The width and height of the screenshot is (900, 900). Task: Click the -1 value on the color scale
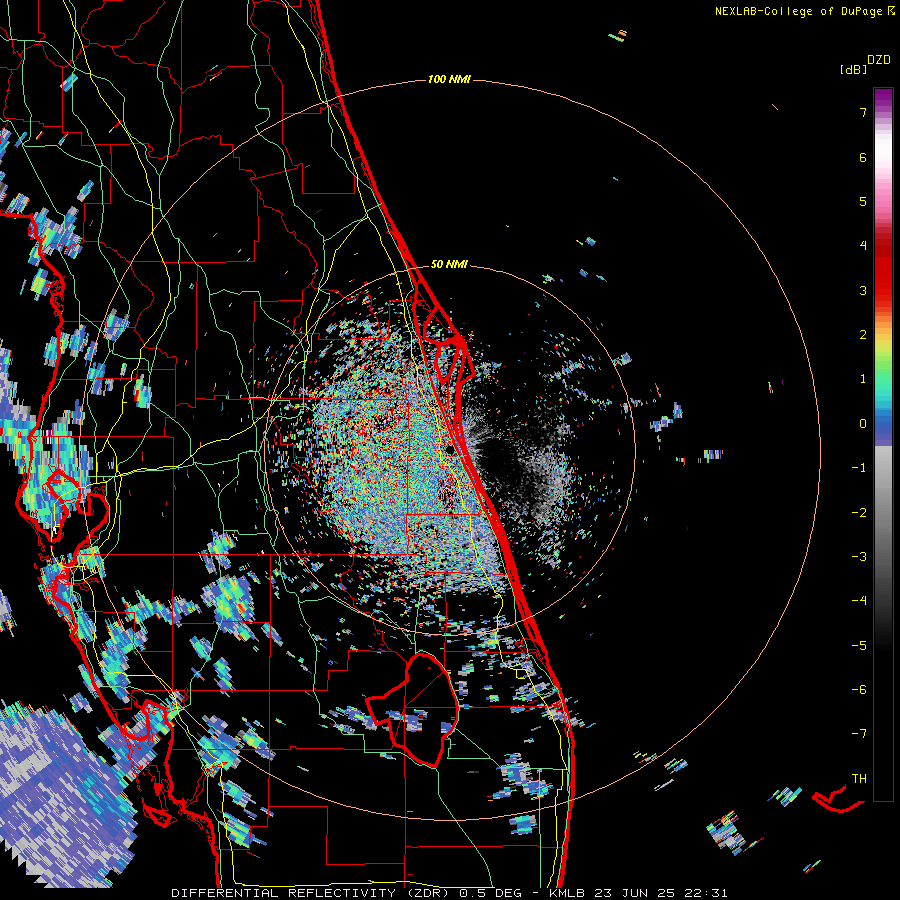coord(859,468)
